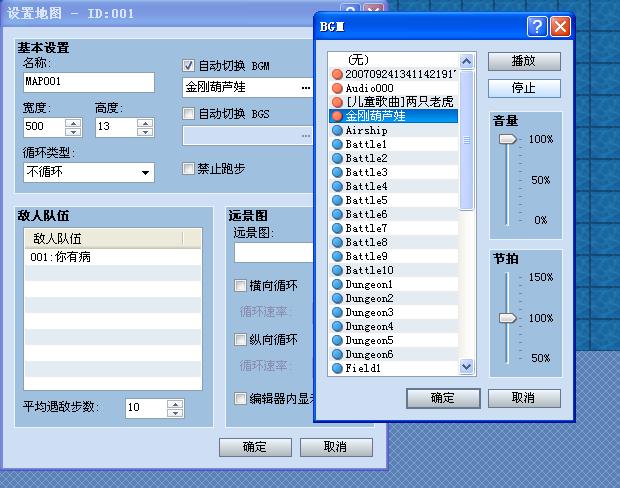Click the 音量 volume slider handle

click(x=507, y=139)
